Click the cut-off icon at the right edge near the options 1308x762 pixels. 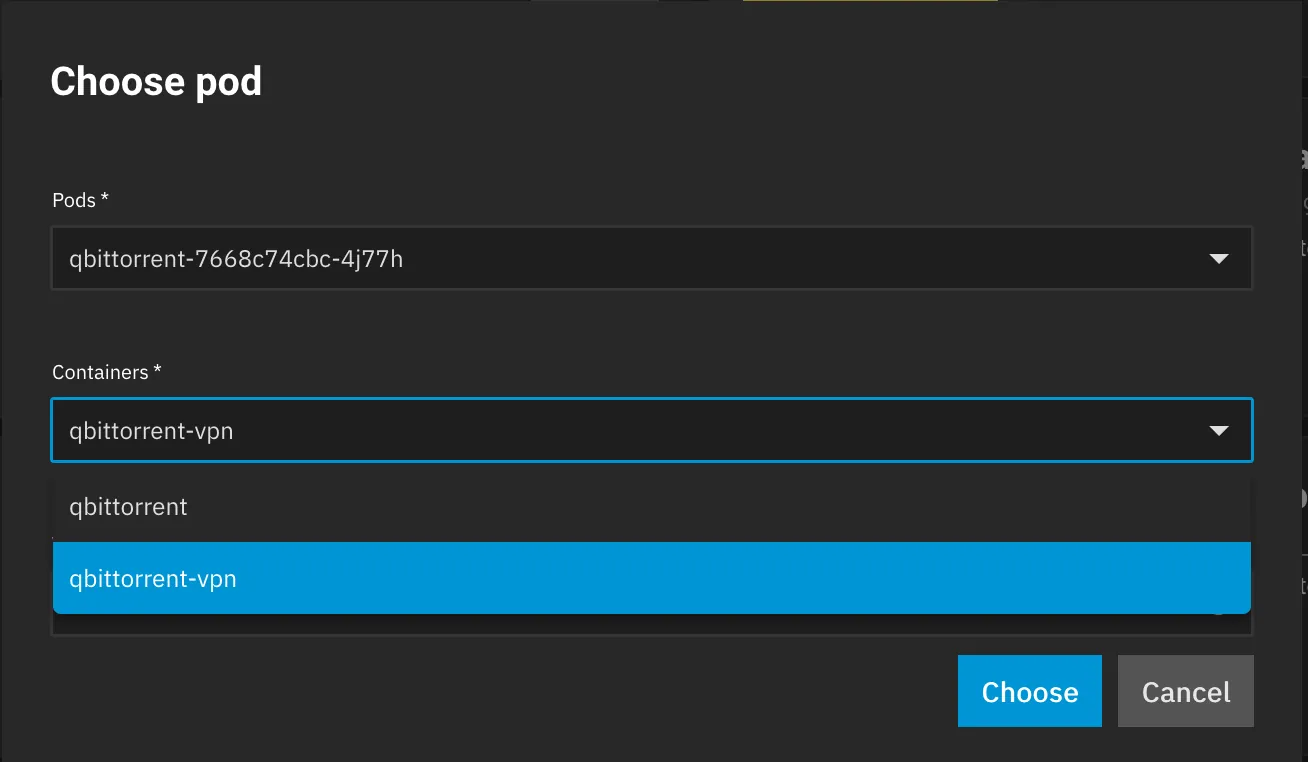tap(1303, 498)
